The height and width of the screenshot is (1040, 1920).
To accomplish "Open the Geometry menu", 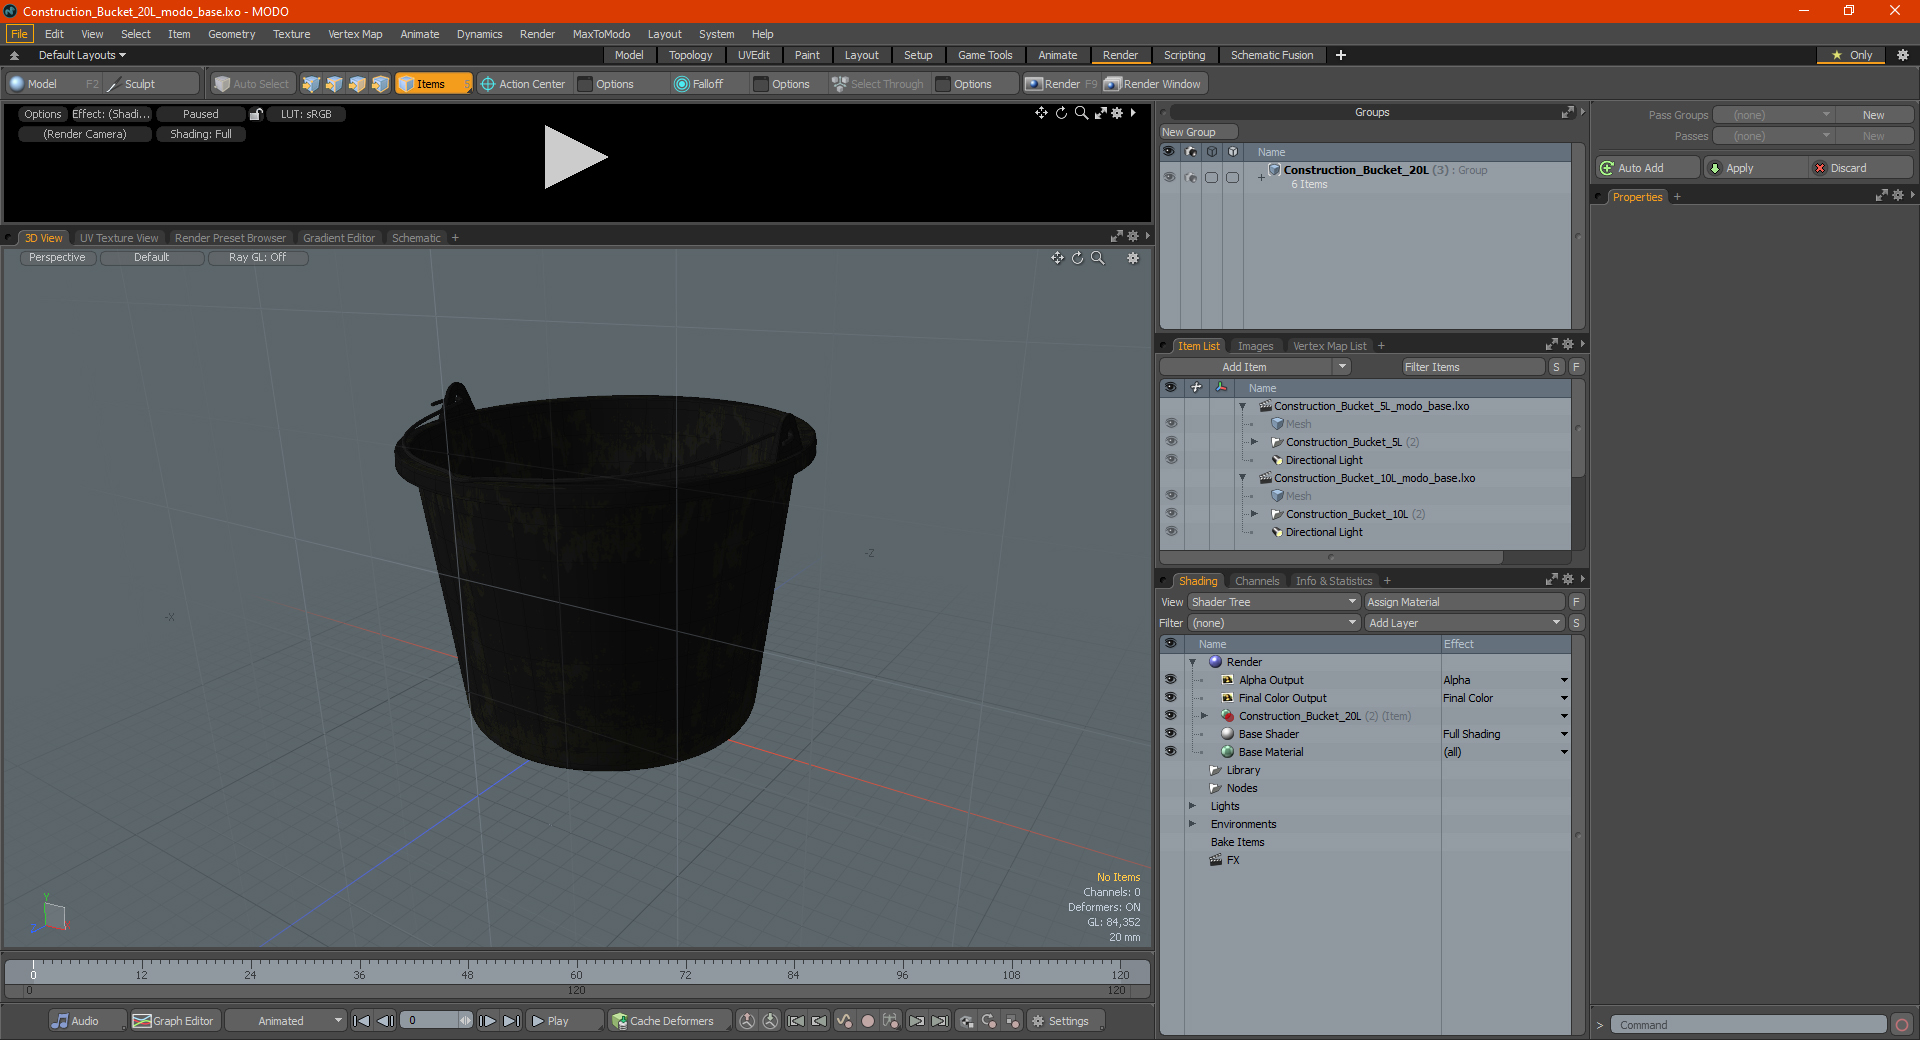I will click(231, 34).
